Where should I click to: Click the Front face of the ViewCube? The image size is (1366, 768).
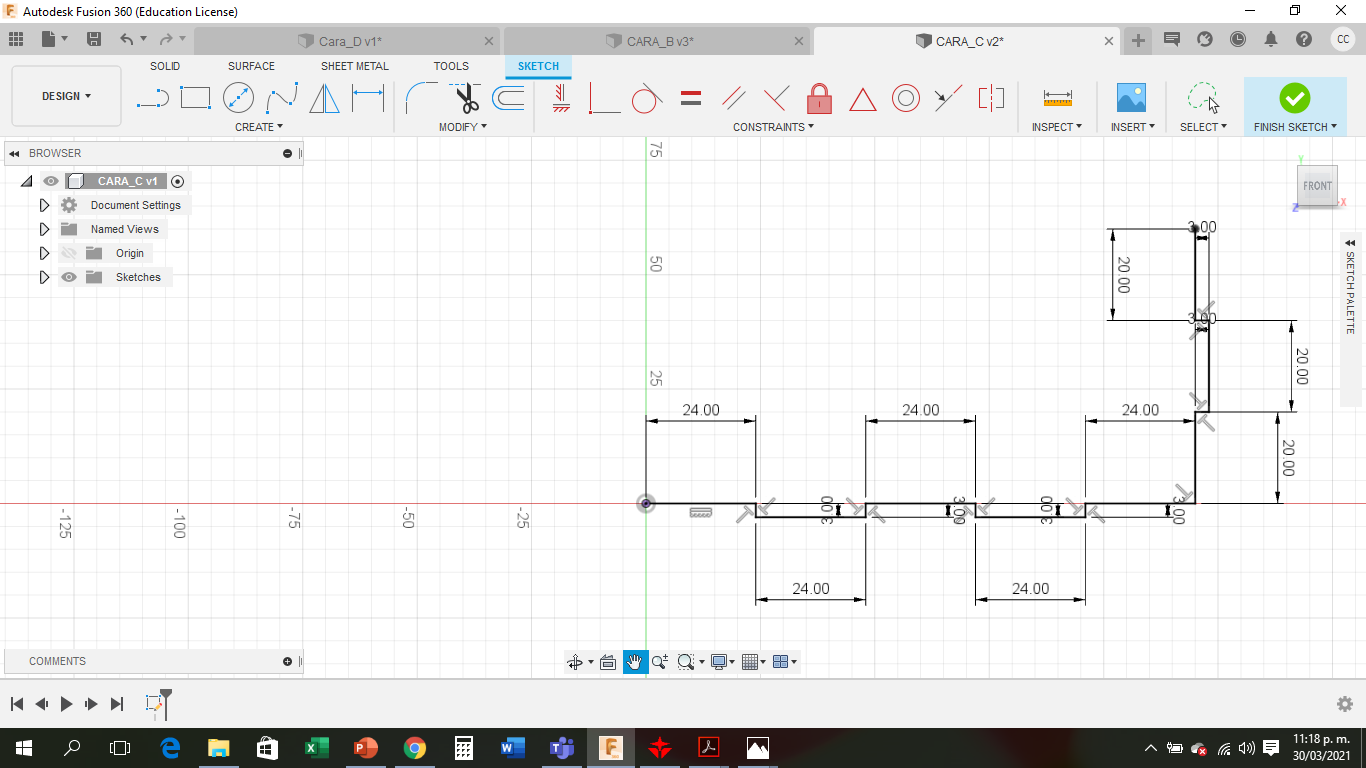click(x=1317, y=186)
